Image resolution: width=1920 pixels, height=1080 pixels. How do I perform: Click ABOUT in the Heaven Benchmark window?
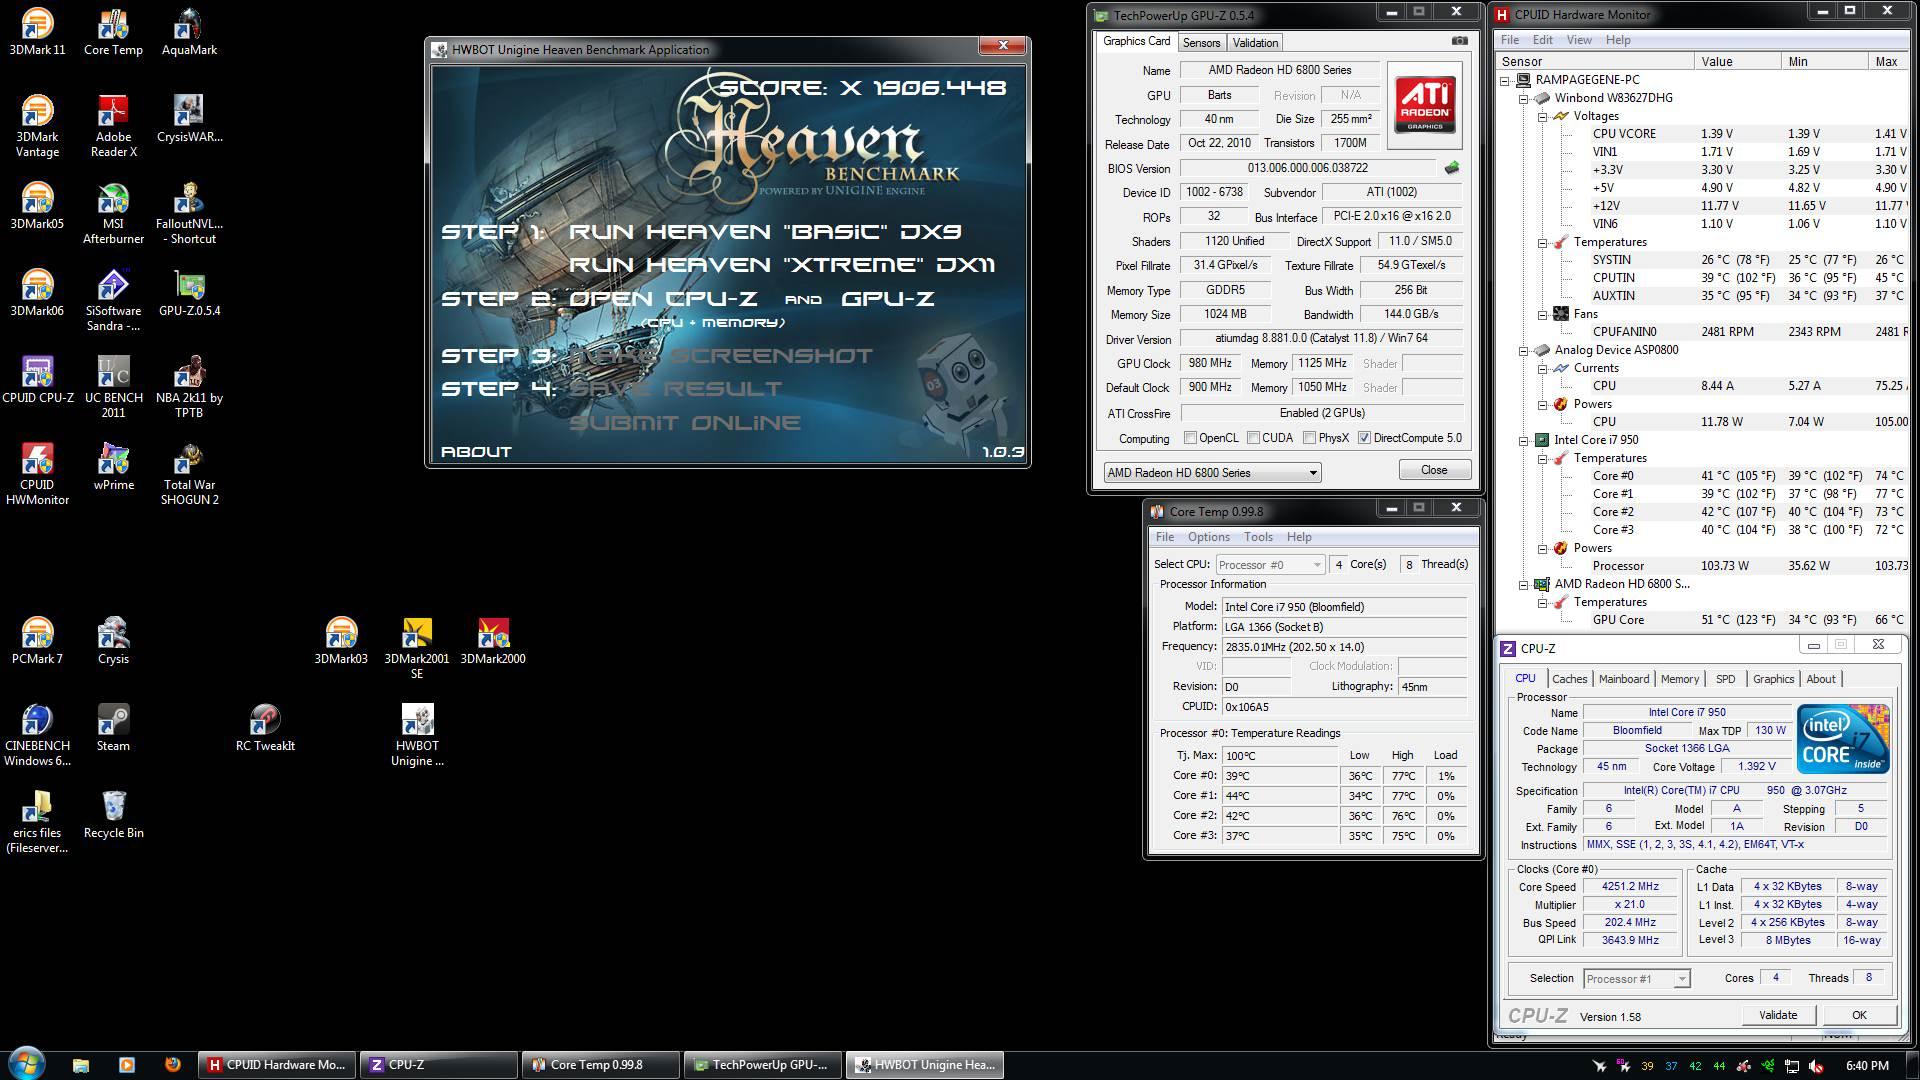point(476,451)
